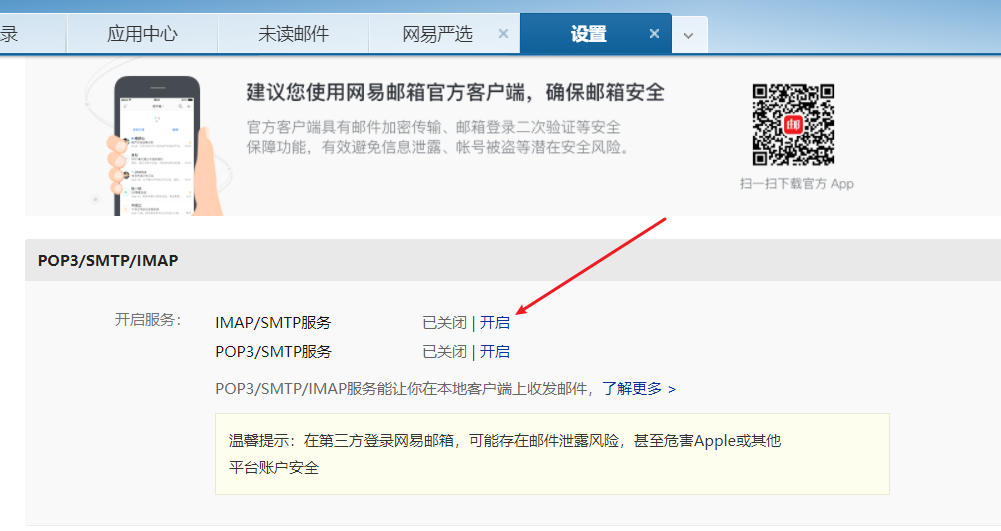Image resolution: width=1001 pixels, height=531 pixels.
Task: Click the 温馨提示 warning text
Action: point(504,454)
